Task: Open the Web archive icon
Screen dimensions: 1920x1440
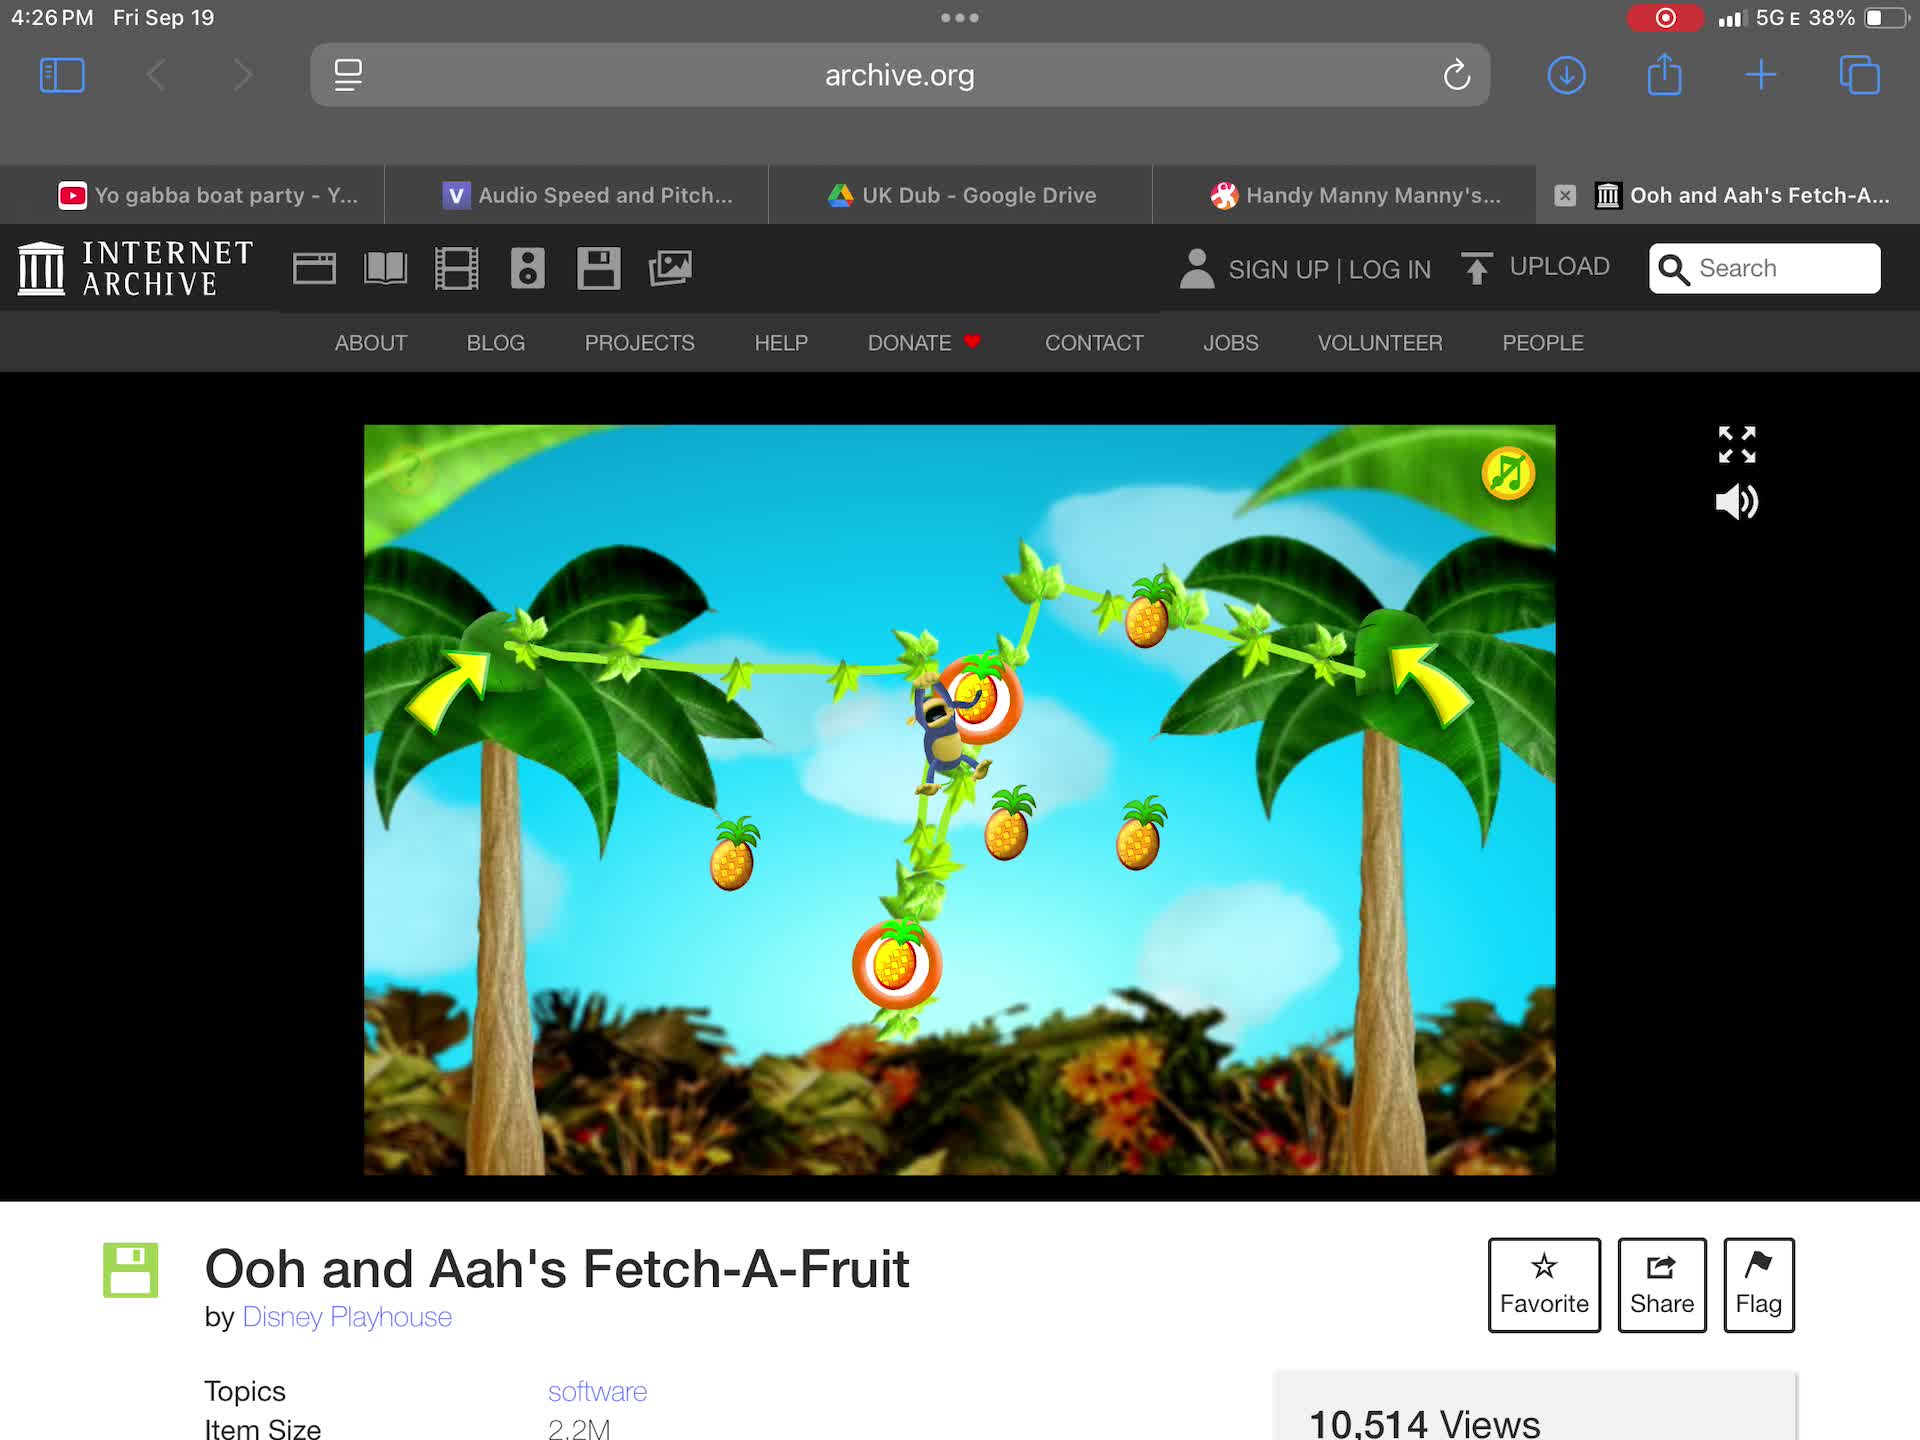Action: (x=314, y=268)
